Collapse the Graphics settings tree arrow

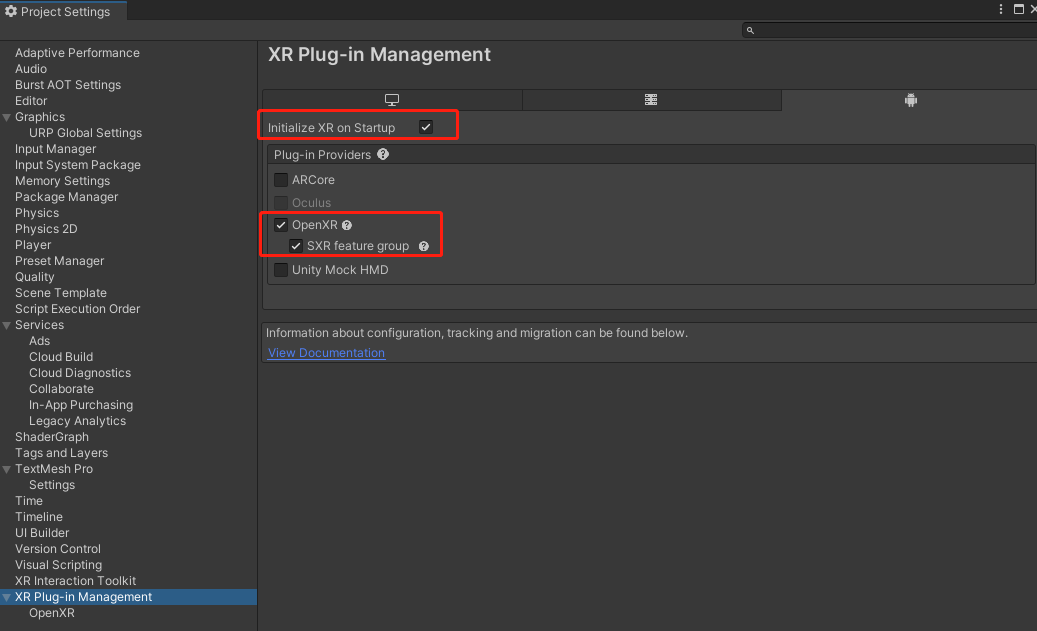tap(7, 117)
